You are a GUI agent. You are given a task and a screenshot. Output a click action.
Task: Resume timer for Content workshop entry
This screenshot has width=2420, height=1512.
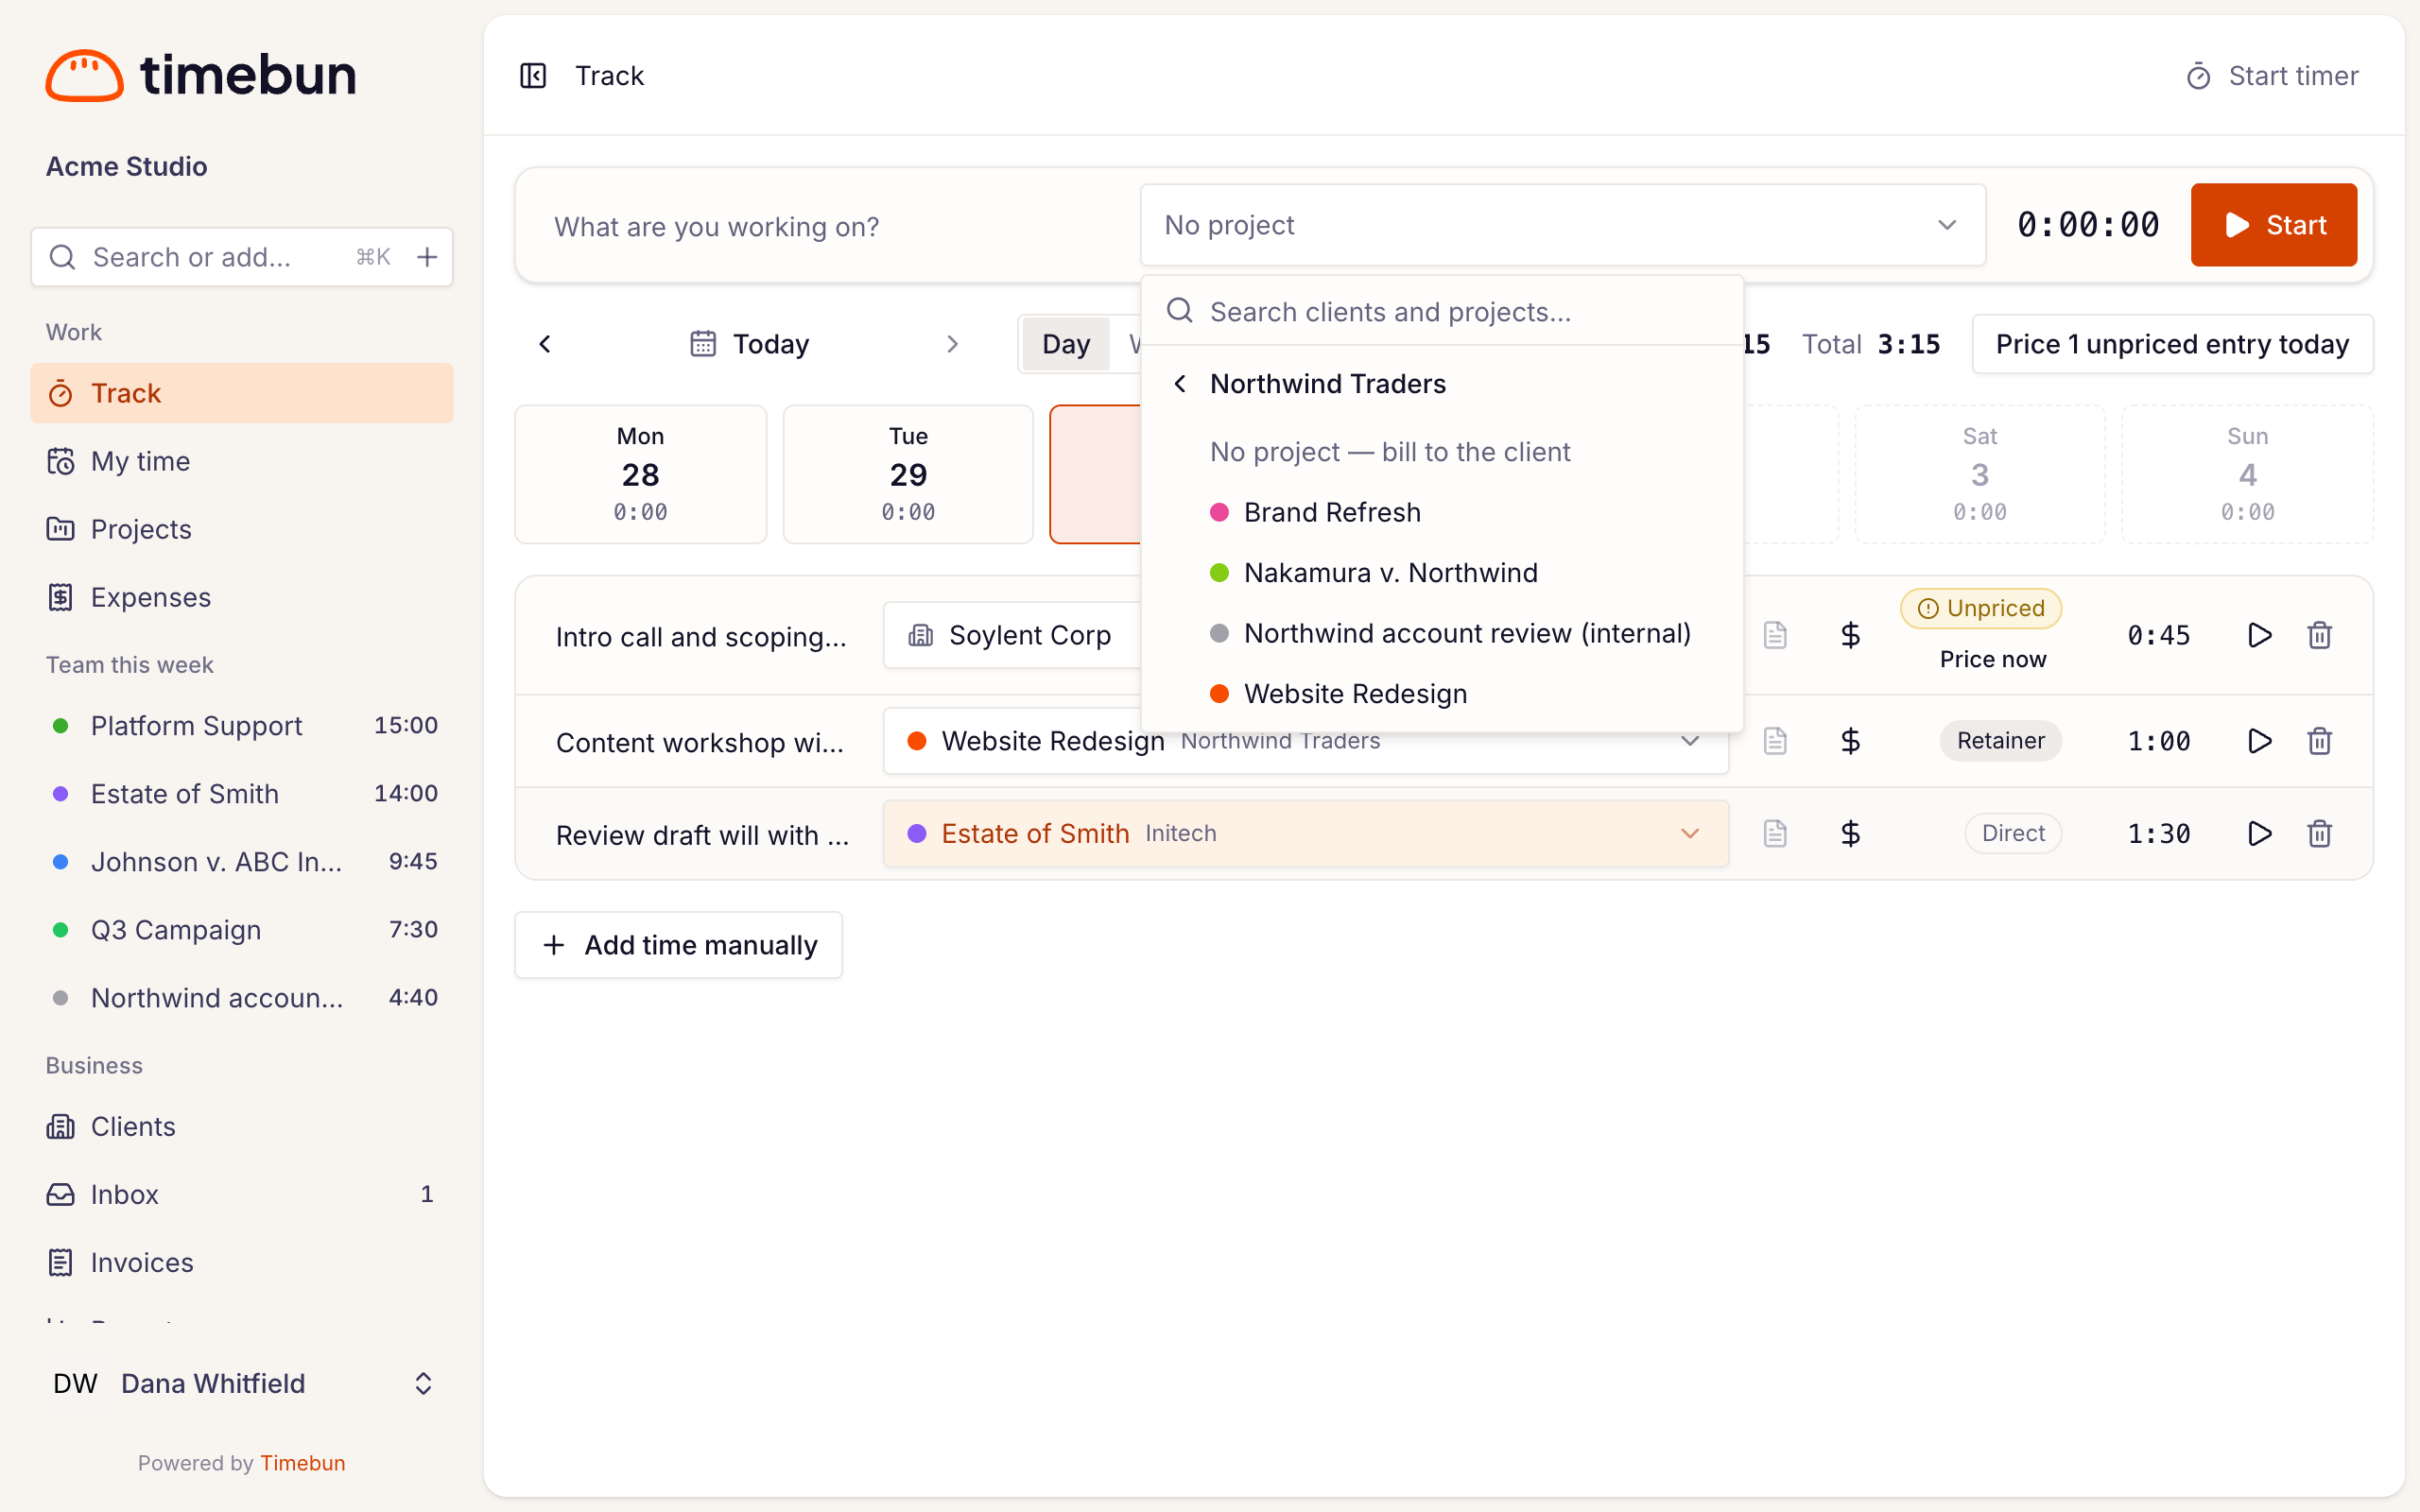(2259, 741)
